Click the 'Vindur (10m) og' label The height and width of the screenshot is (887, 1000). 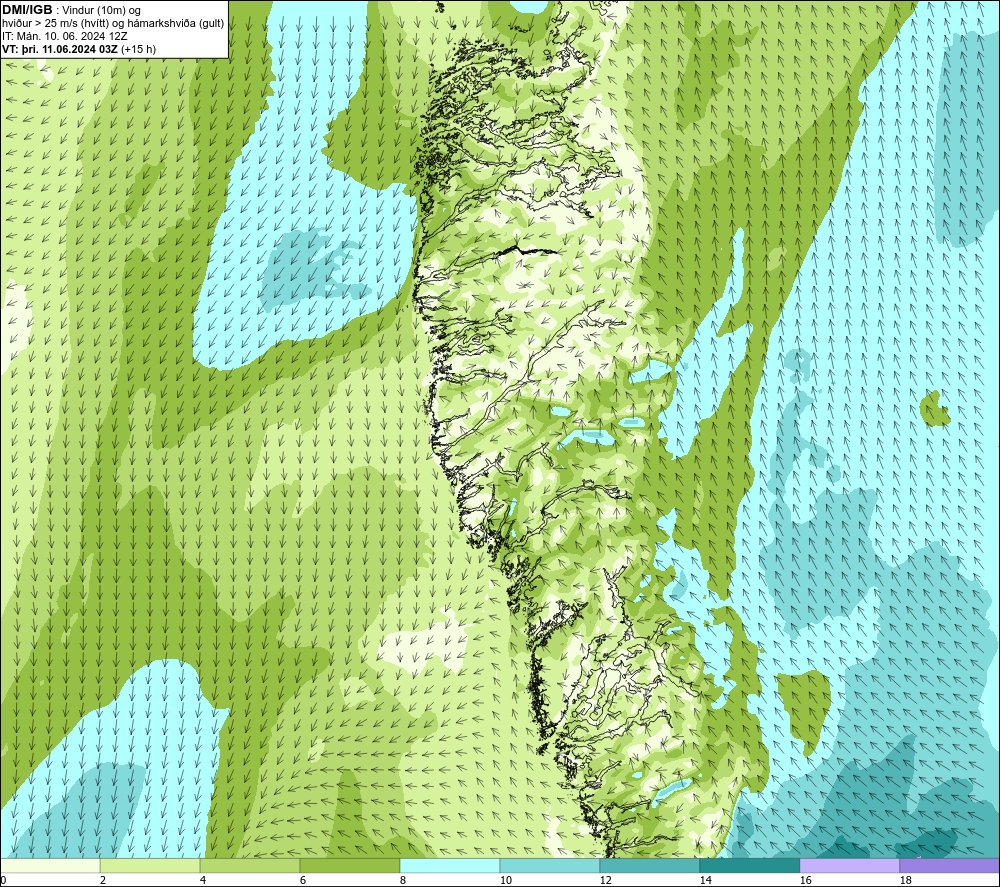point(101,10)
